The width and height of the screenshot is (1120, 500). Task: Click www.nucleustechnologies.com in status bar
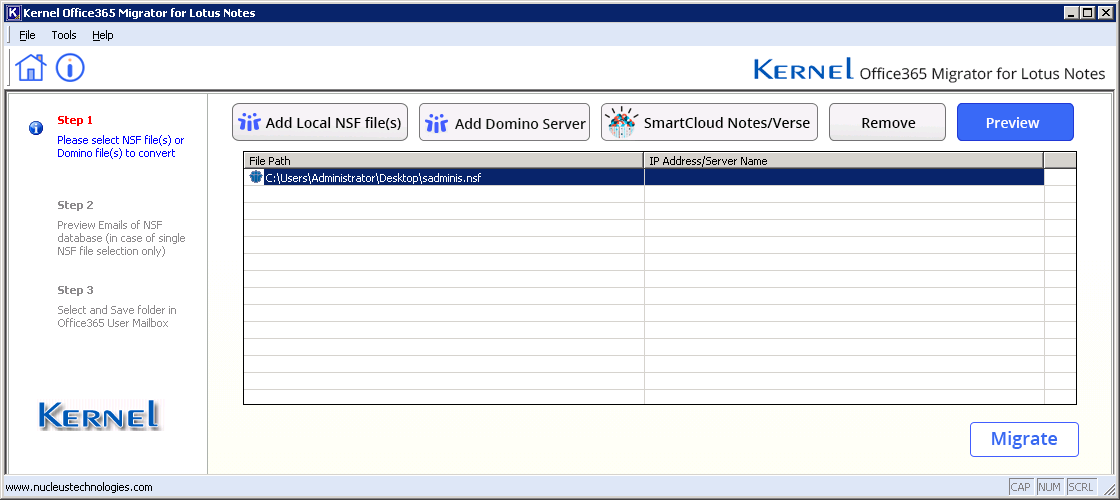click(79, 487)
